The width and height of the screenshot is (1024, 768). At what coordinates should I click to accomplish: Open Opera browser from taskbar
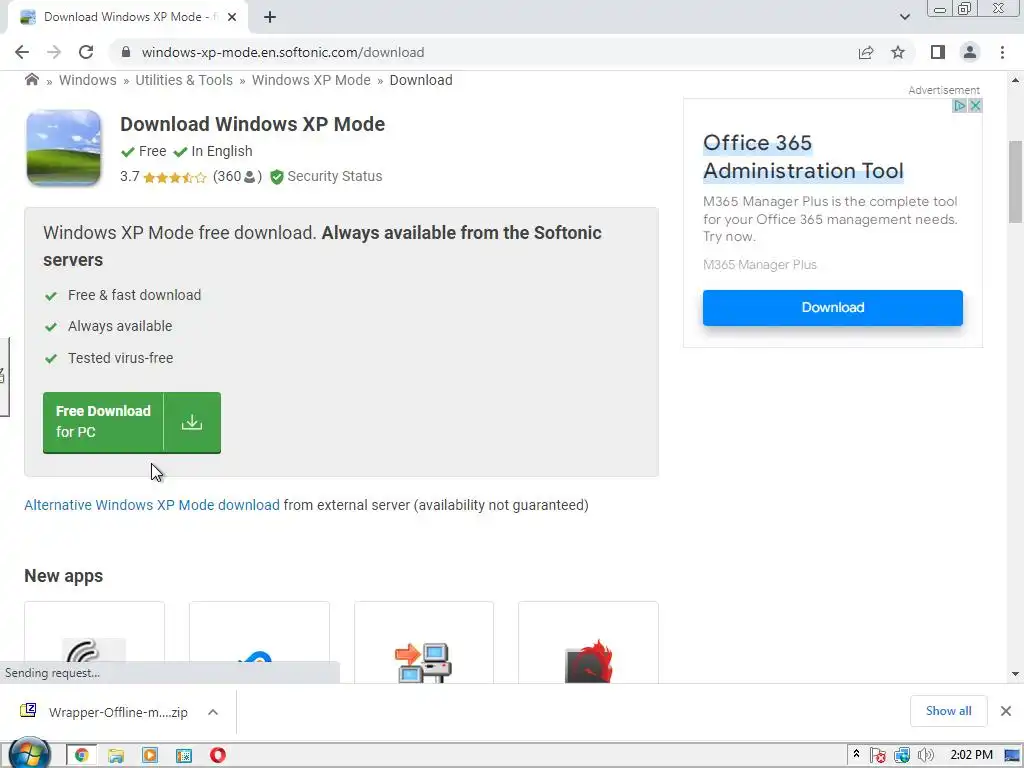click(x=217, y=756)
